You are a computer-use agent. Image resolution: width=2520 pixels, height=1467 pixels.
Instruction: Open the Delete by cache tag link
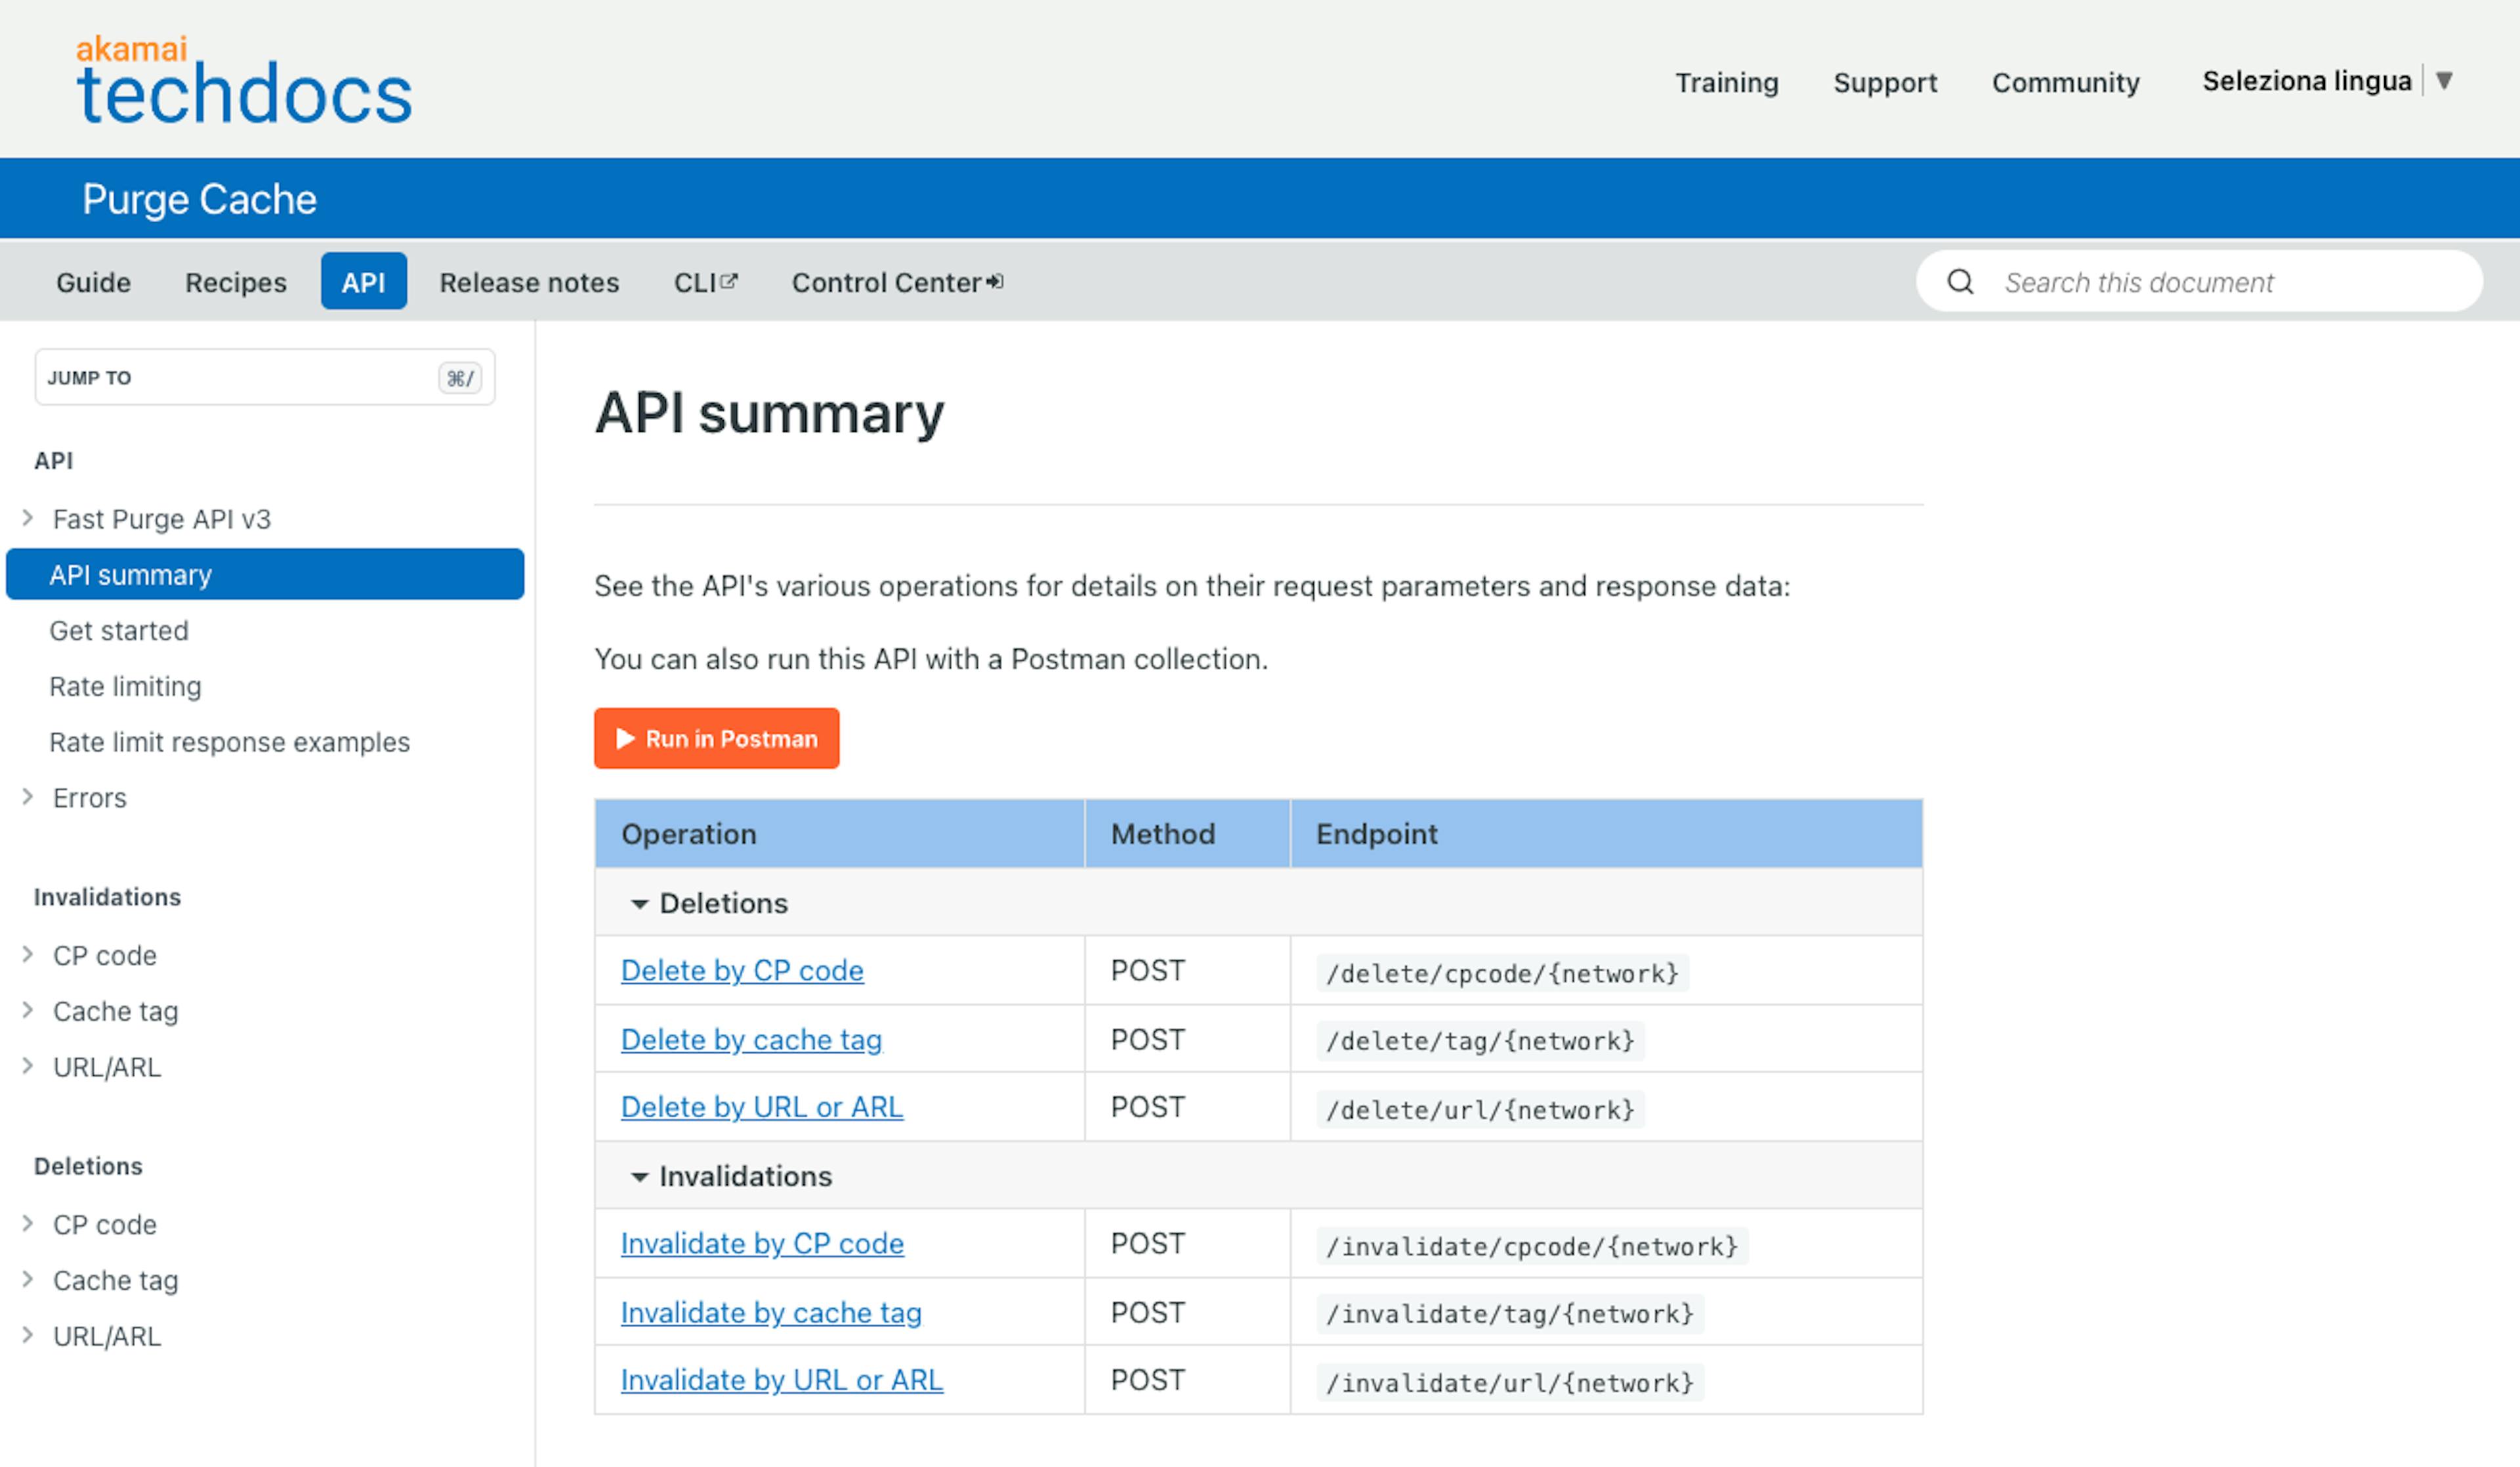(x=751, y=1039)
